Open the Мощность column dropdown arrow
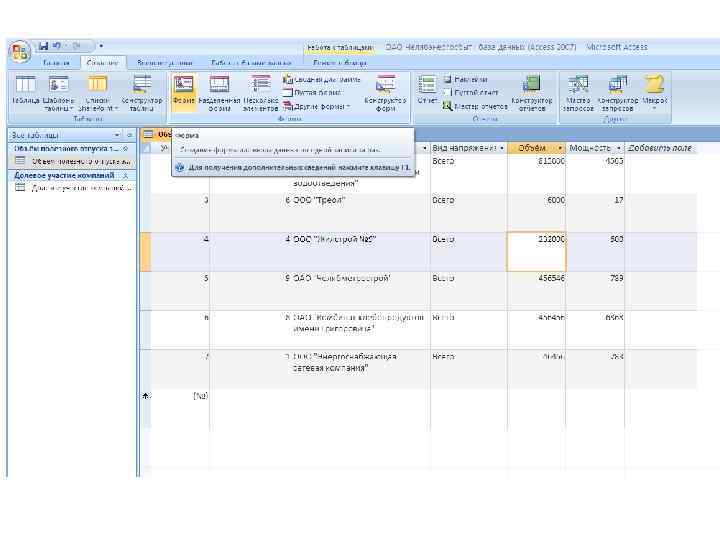This screenshot has width=720, height=540. (x=619, y=148)
